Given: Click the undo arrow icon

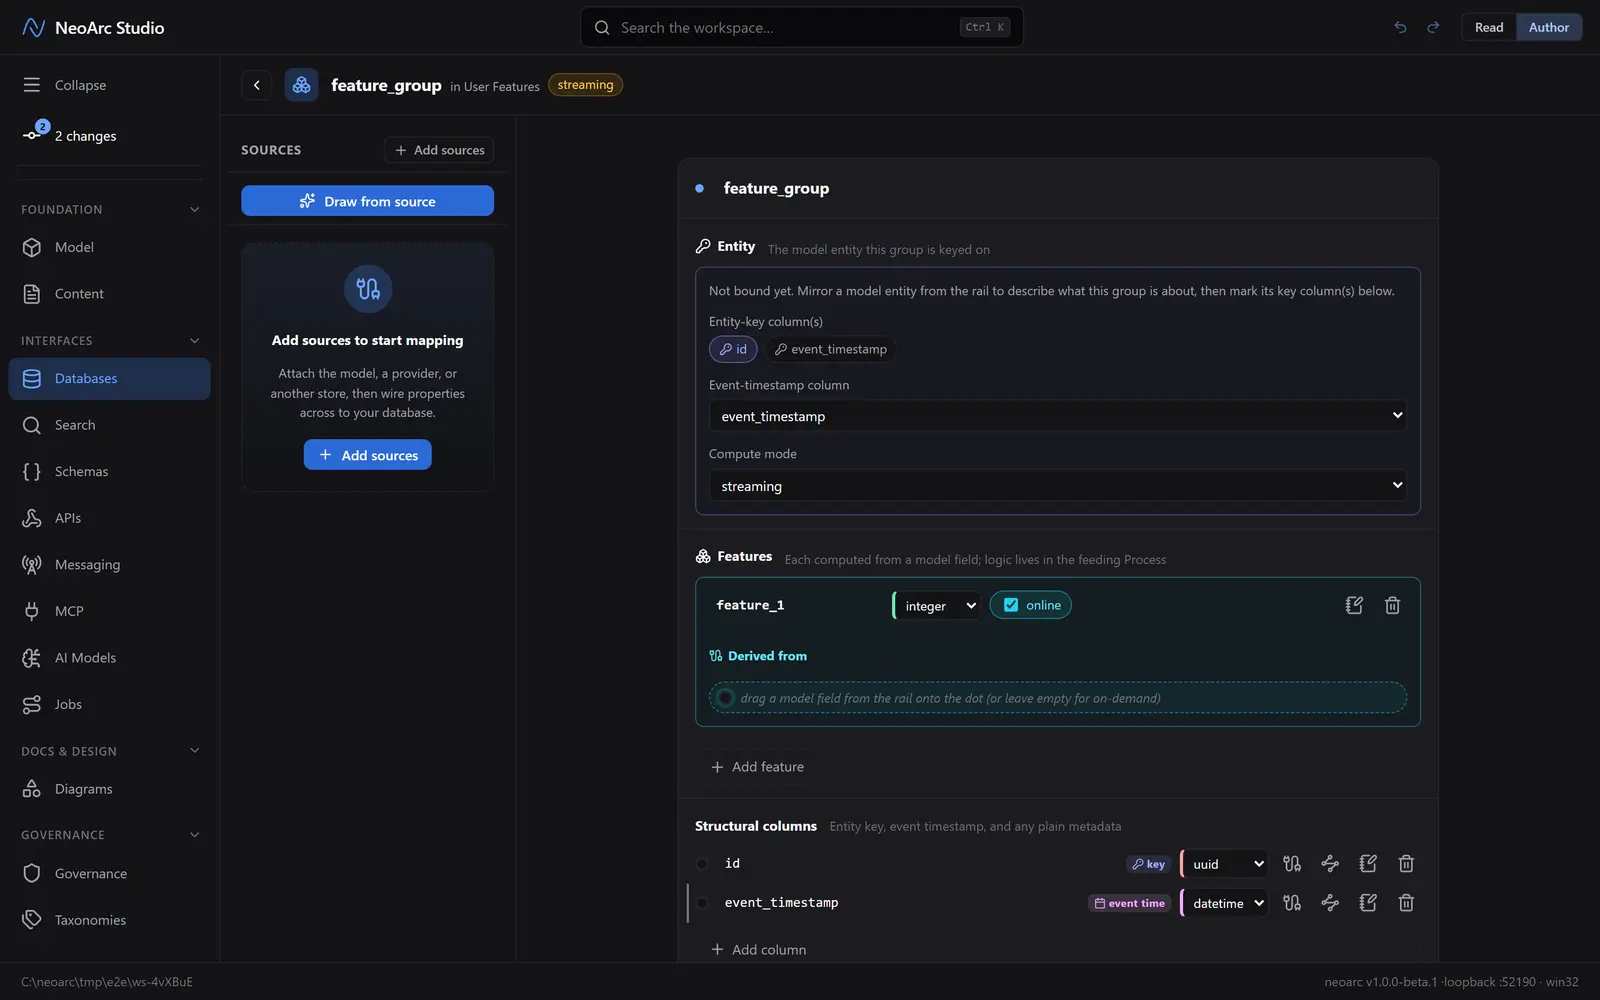Looking at the screenshot, I should tap(1400, 27).
